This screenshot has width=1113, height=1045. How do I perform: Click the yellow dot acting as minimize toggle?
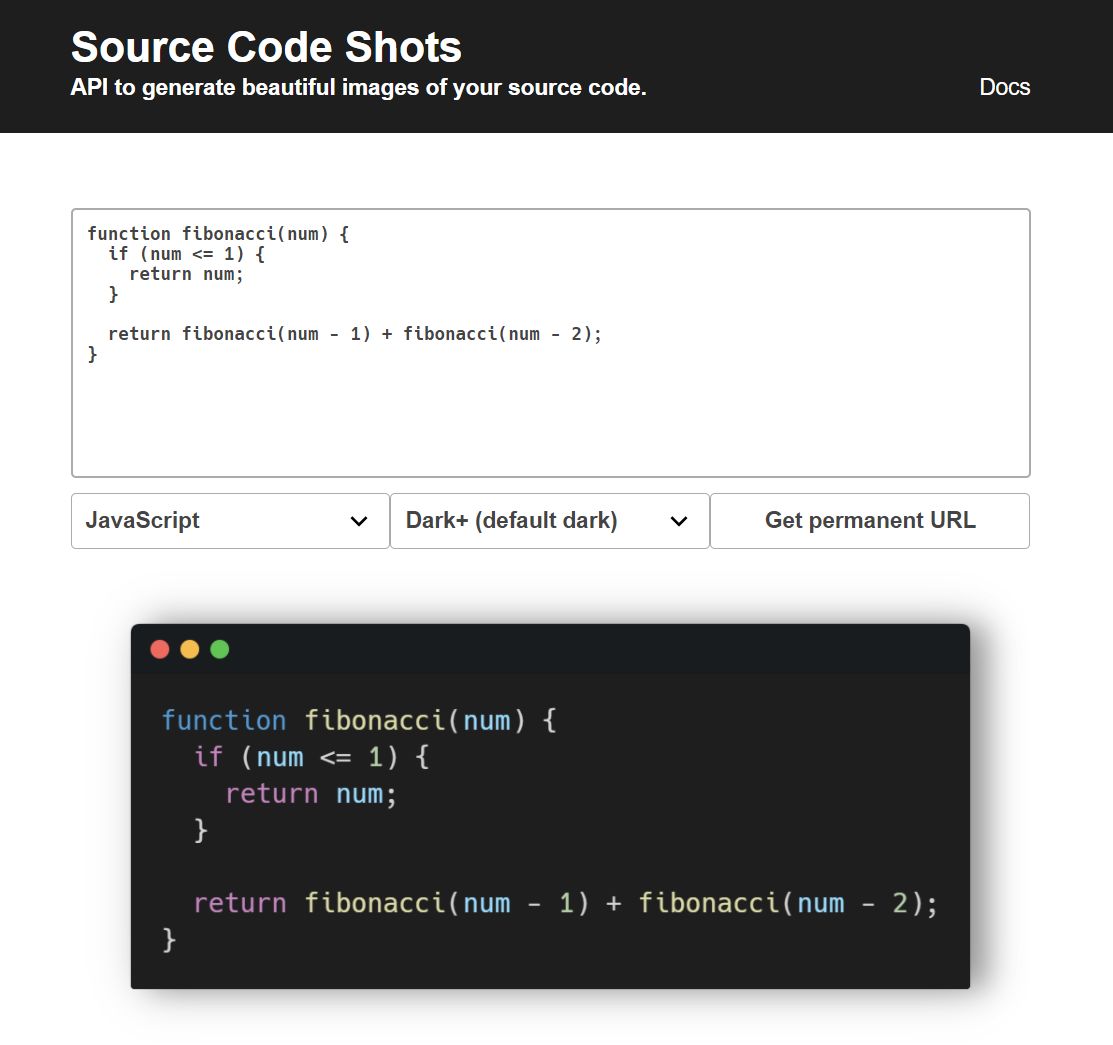click(x=189, y=649)
